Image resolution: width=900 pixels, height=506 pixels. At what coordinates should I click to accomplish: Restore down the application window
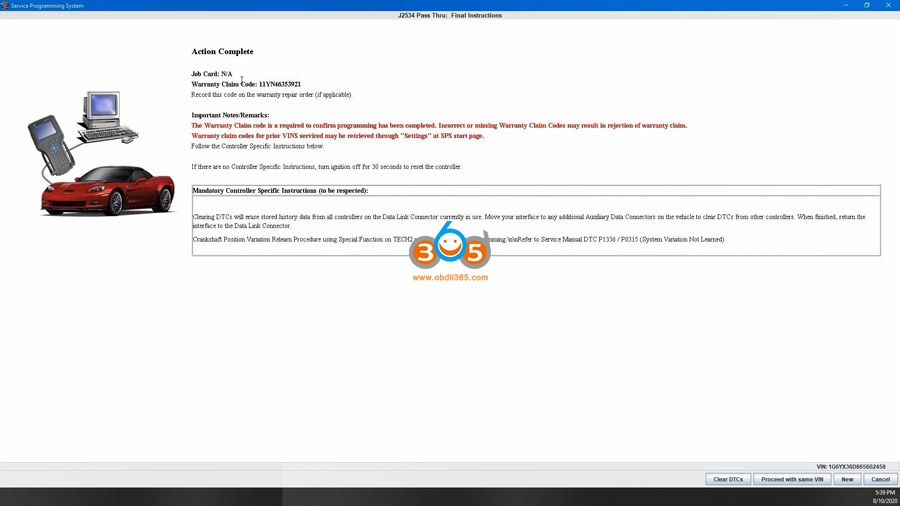(867, 5)
